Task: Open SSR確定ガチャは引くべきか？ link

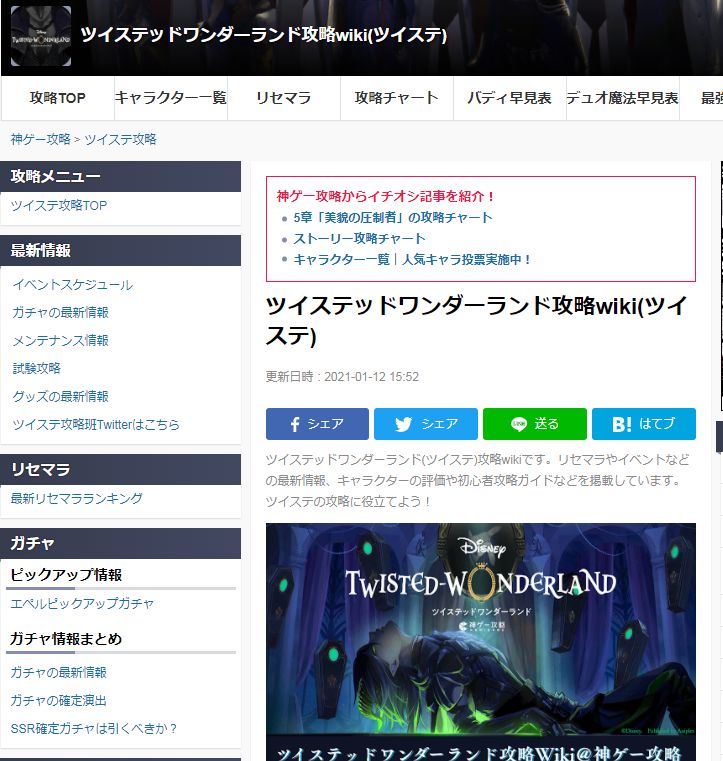Action: tap(94, 728)
